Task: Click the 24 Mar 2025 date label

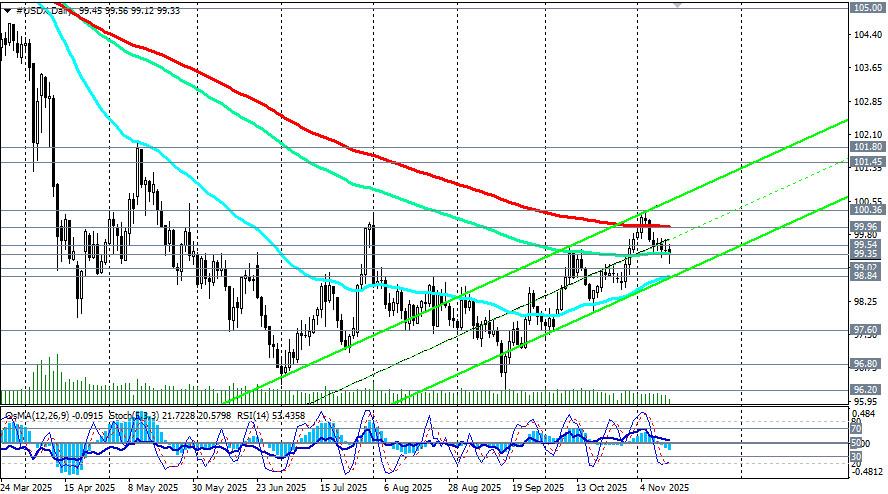Action: pos(27,488)
